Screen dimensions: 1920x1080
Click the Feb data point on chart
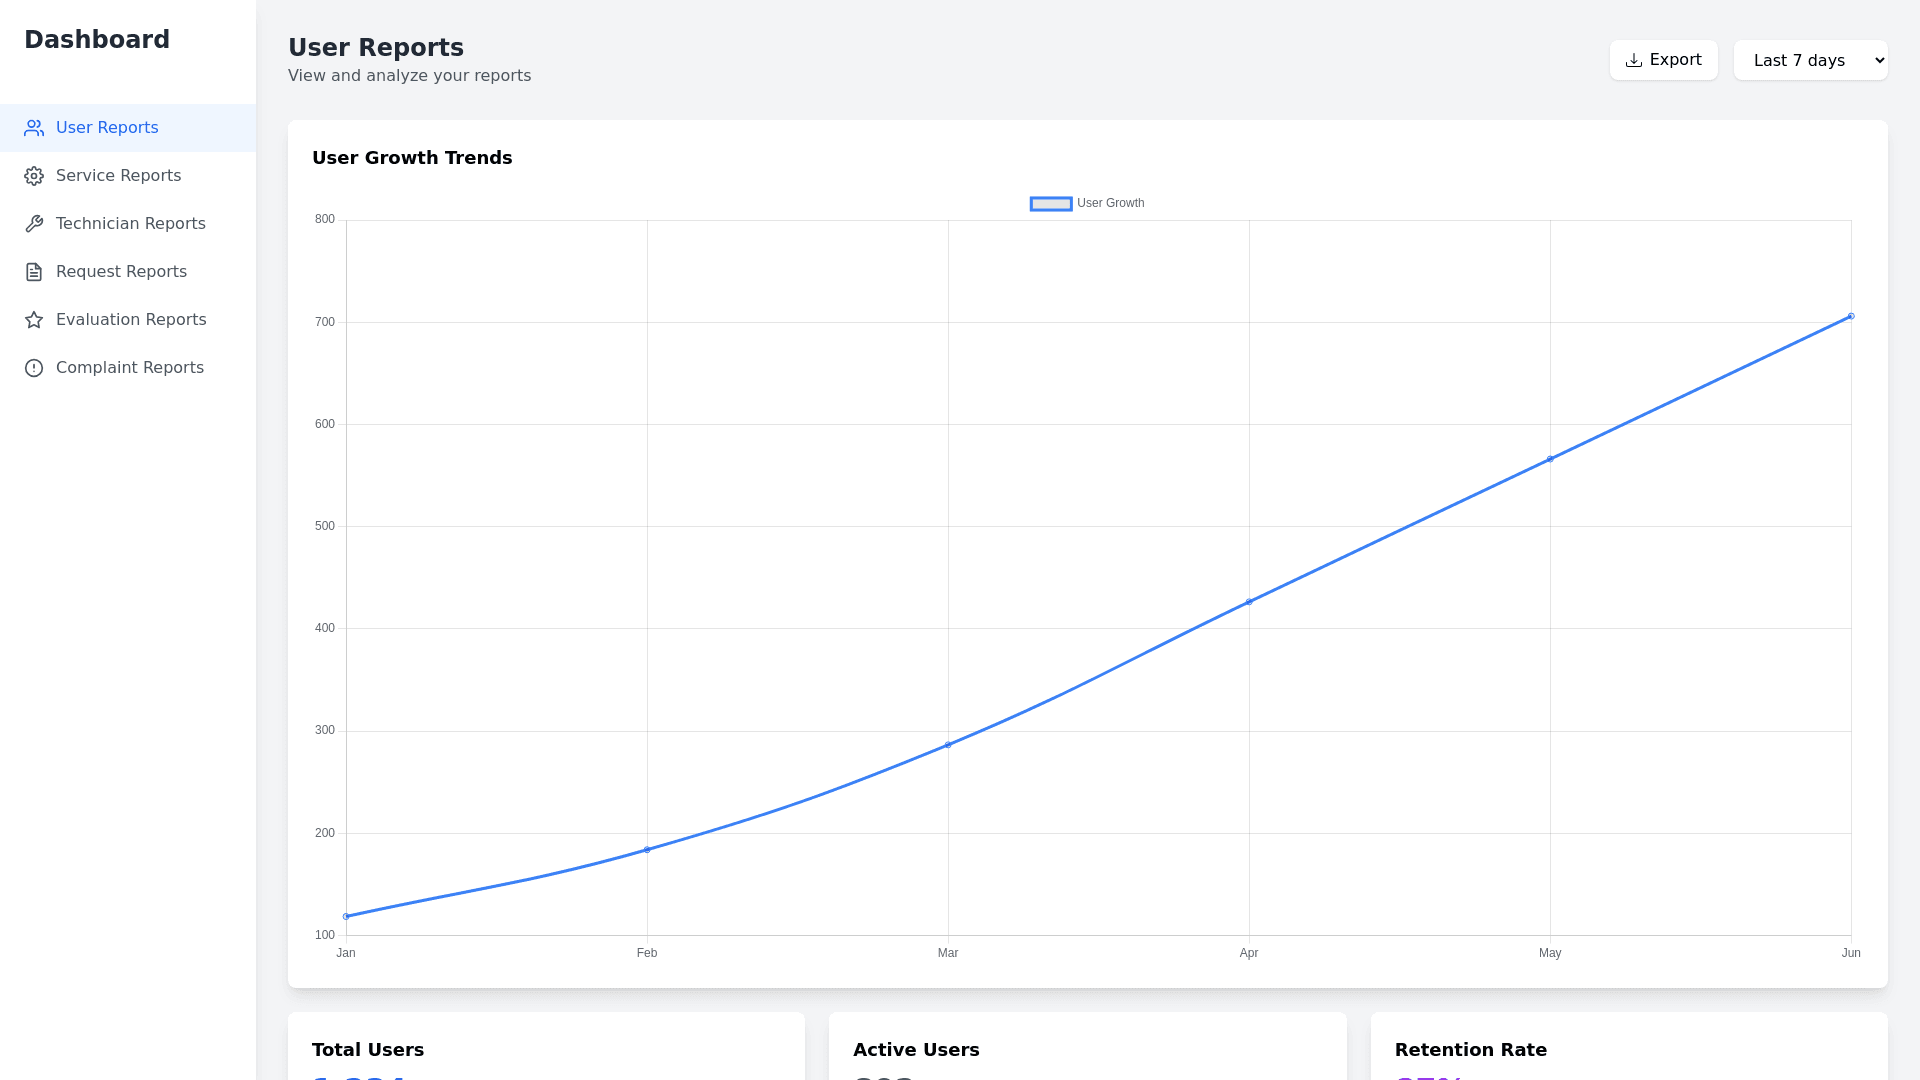coord(647,850)
